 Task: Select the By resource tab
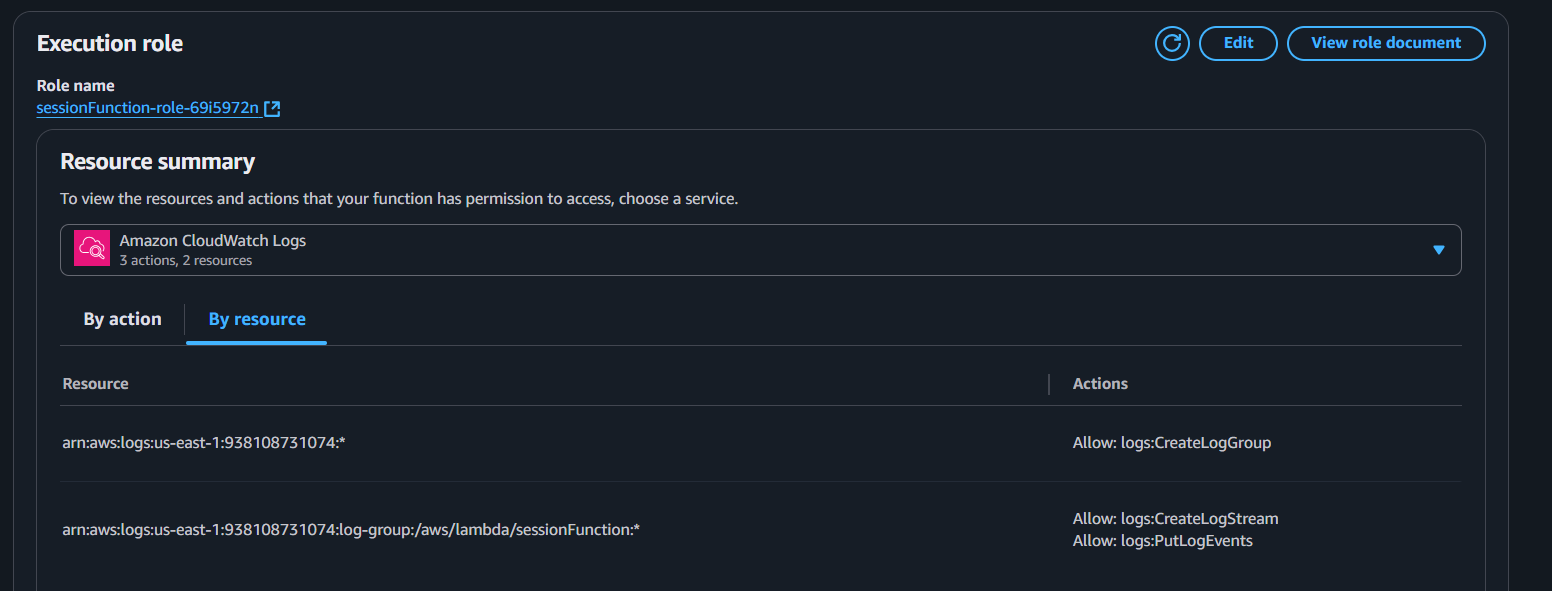point(257,319)
